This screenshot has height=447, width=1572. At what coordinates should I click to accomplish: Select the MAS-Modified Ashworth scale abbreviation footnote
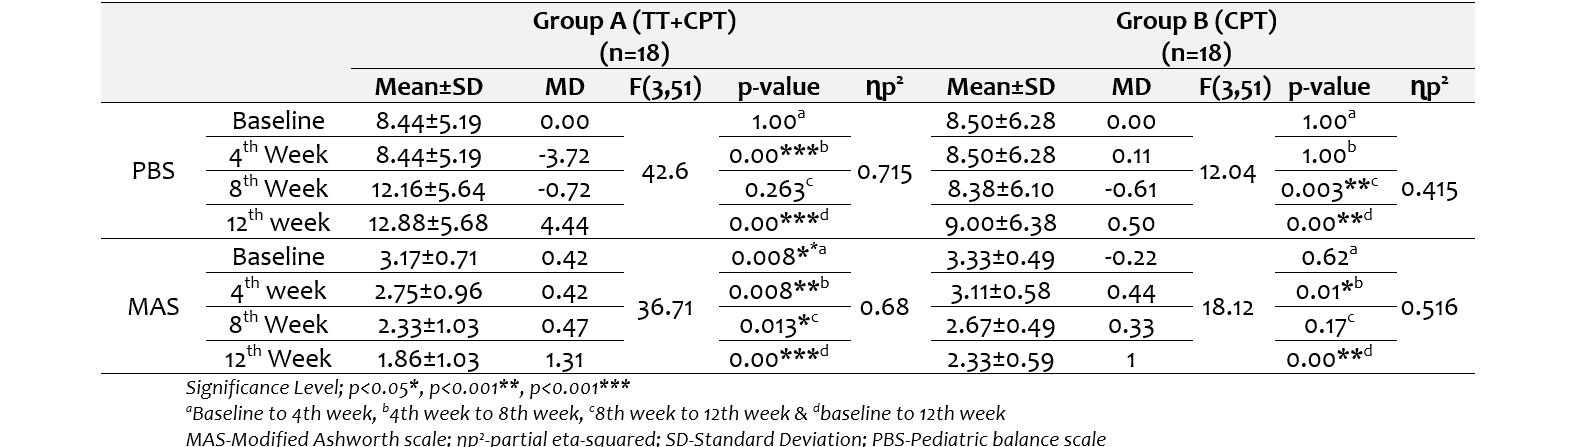click(x=646, y=438)
